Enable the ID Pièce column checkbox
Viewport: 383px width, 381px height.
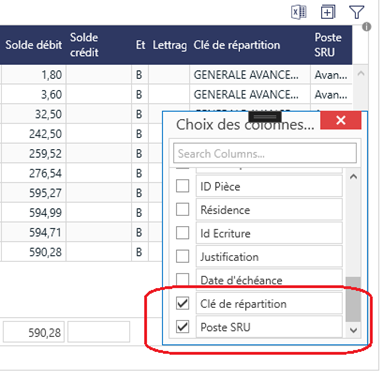(x=182, y=186)
